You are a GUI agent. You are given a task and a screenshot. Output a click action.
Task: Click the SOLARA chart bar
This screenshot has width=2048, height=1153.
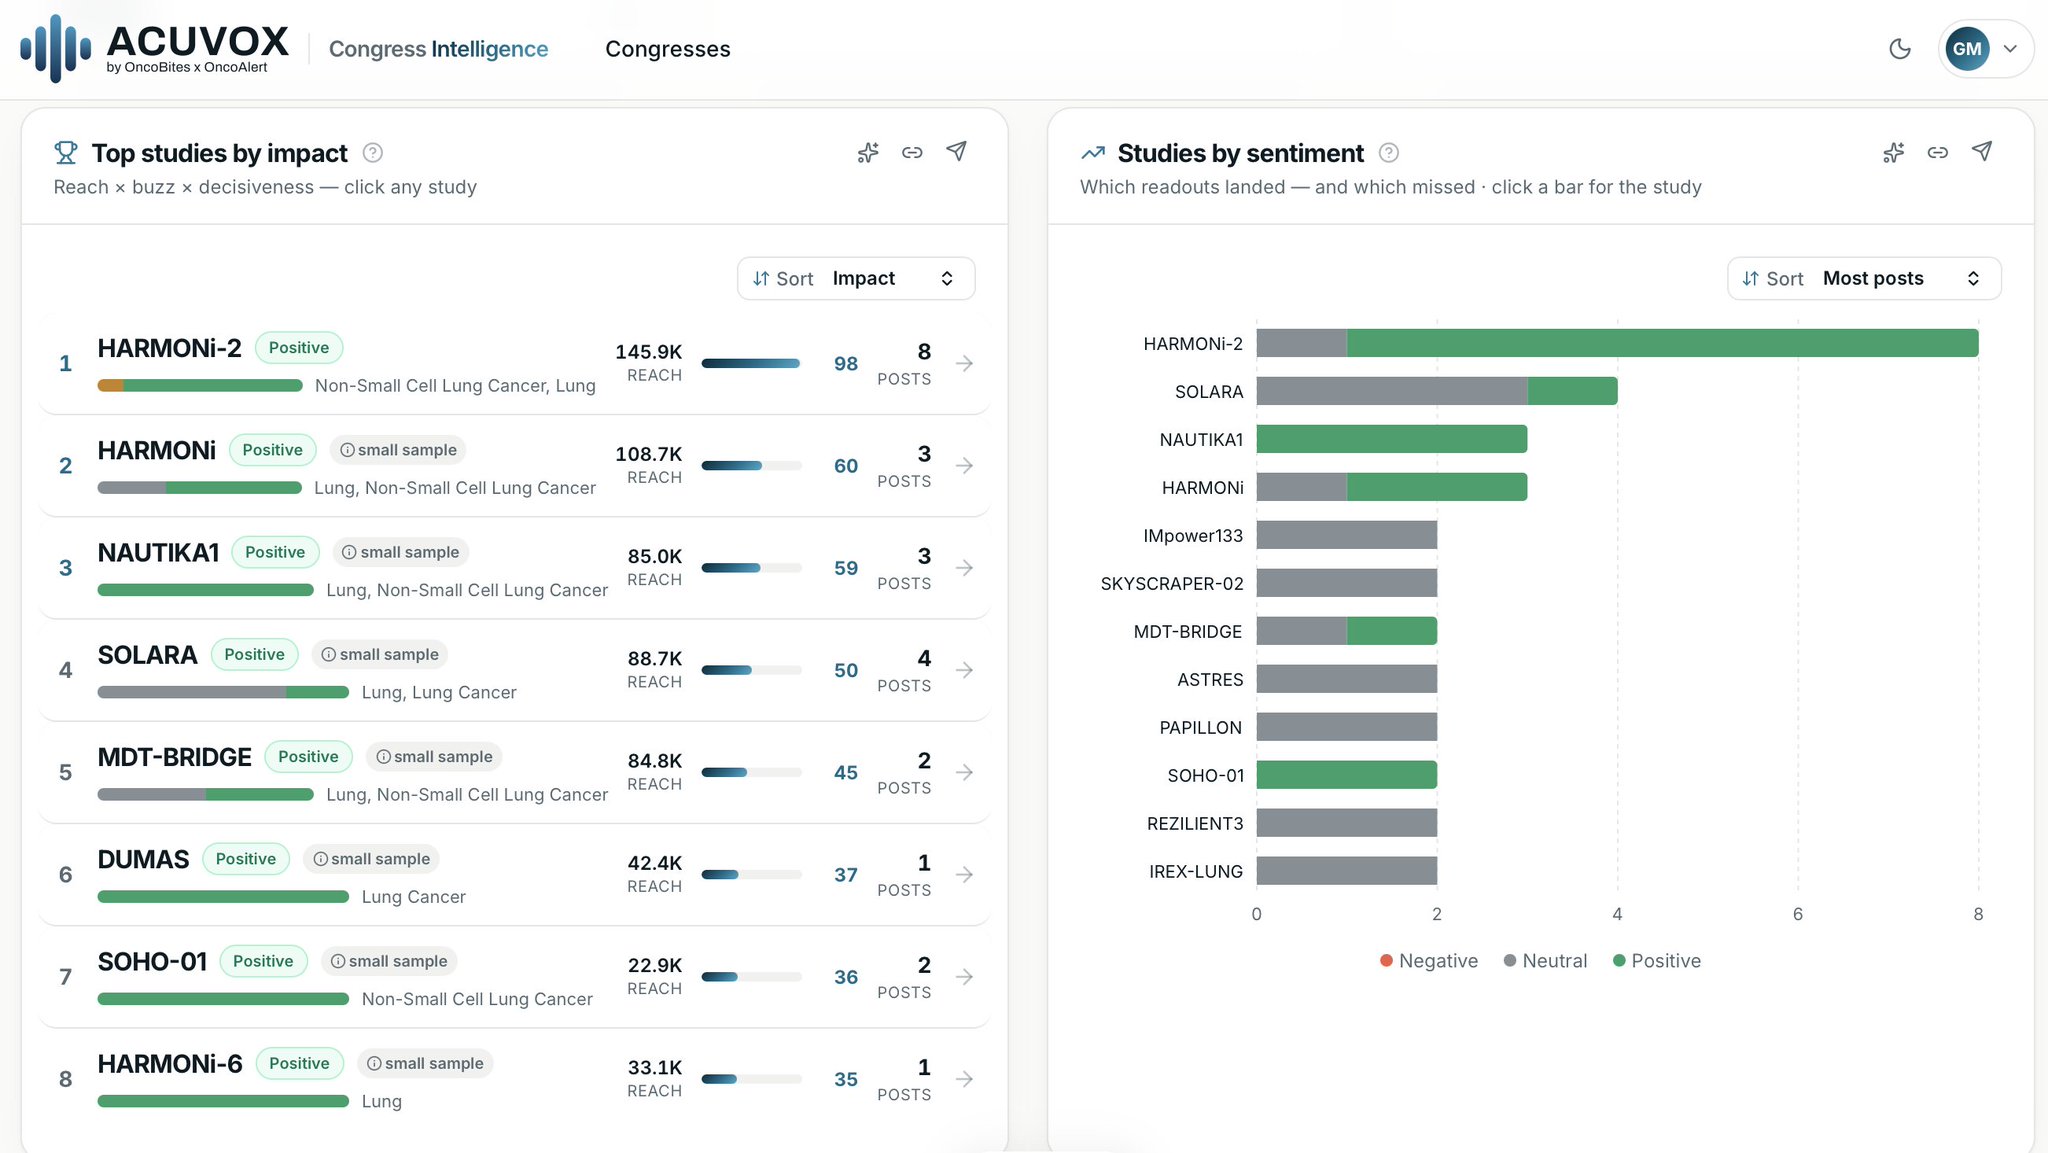[1437, 391]
